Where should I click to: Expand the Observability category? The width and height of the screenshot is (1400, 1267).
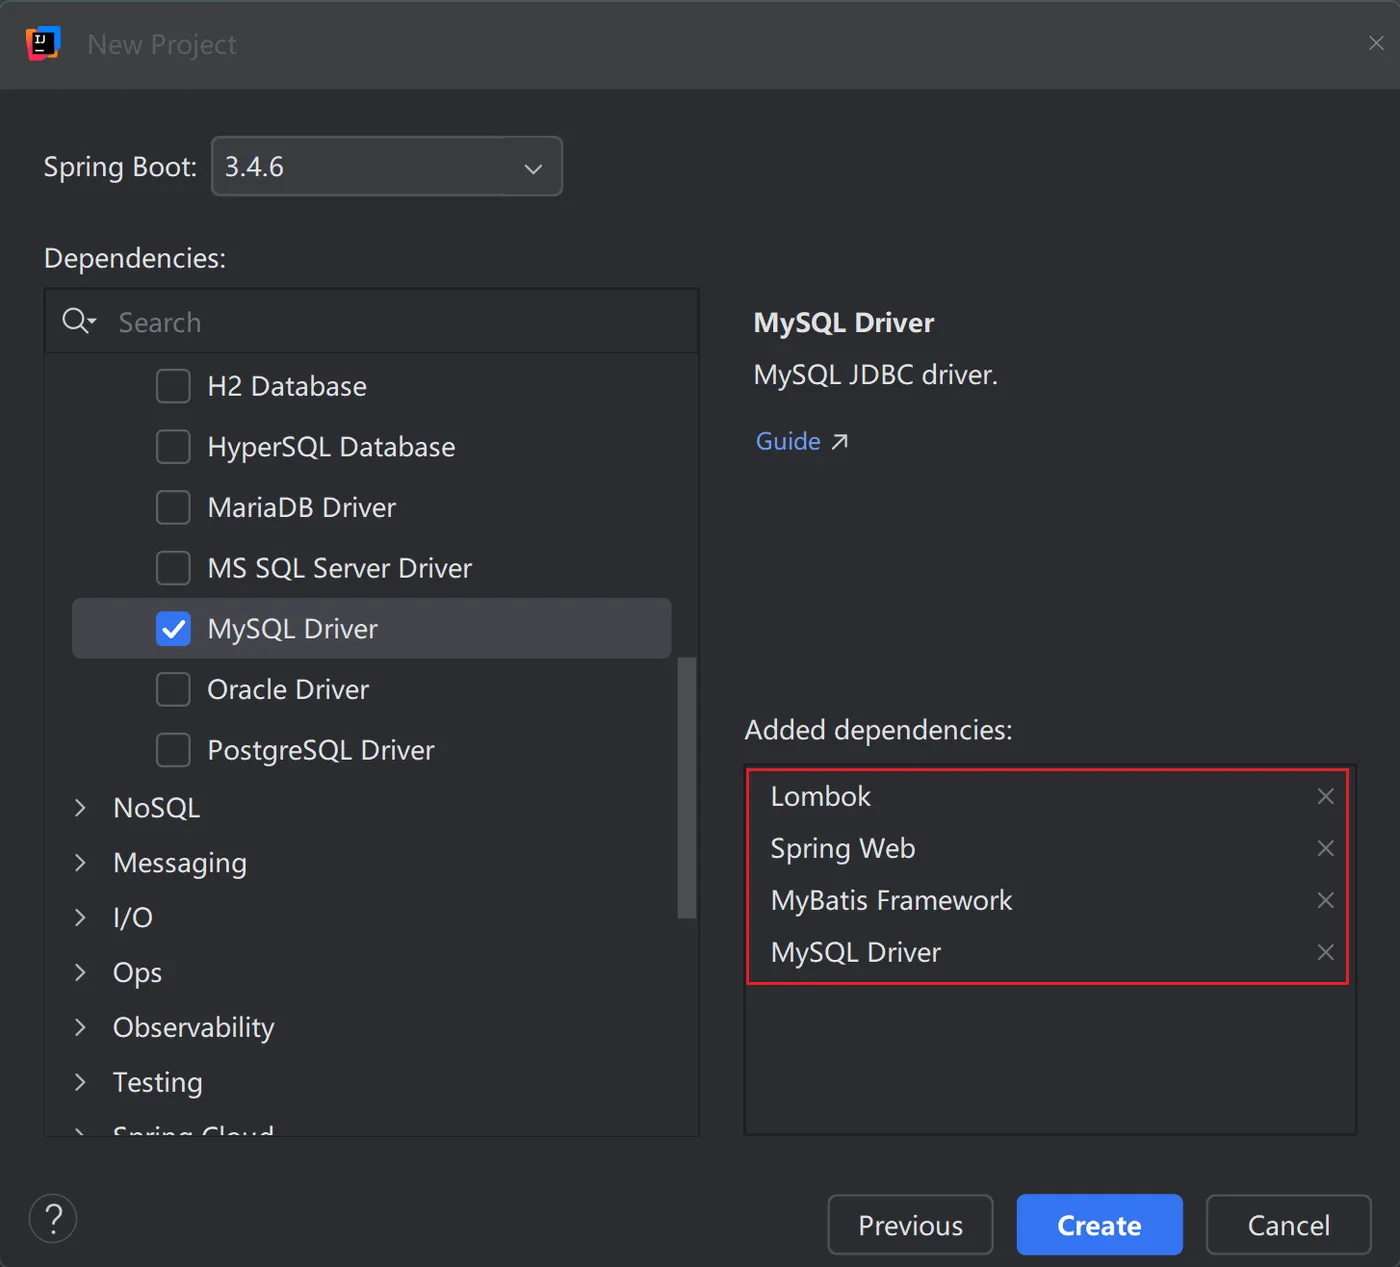click(80, 1027)
